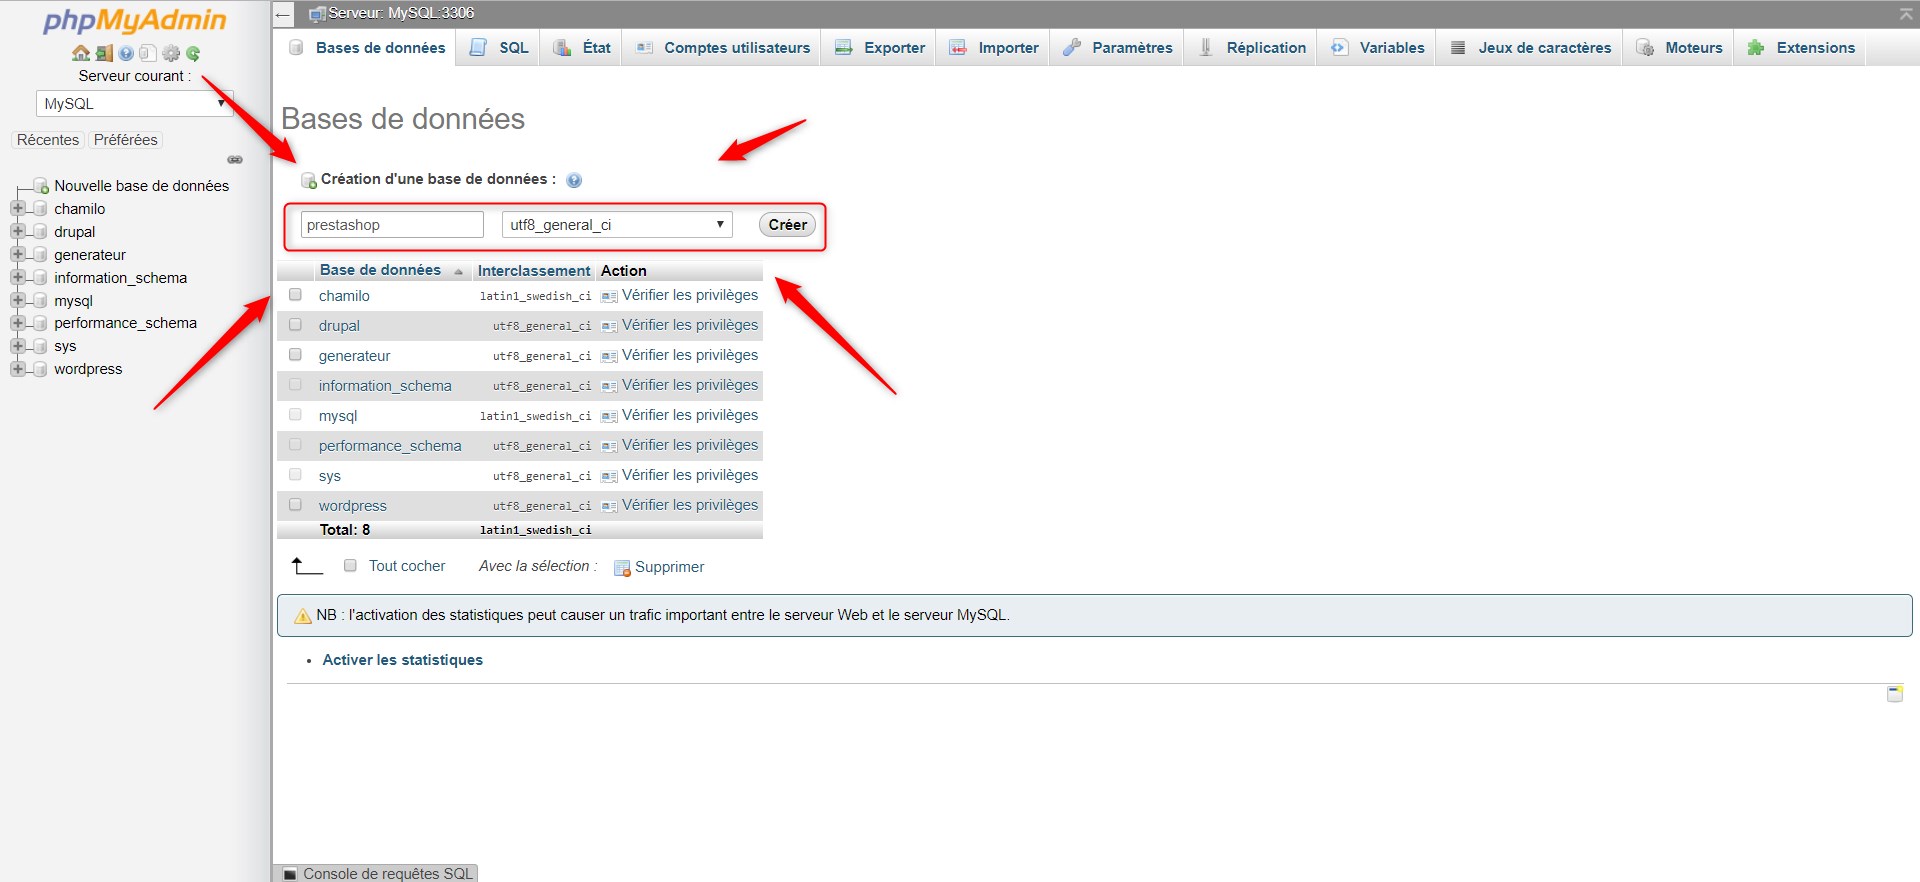Open the MySQL documentation page icon
Viewport: 1920px width, 882px height.
click(x=148, y=53)
